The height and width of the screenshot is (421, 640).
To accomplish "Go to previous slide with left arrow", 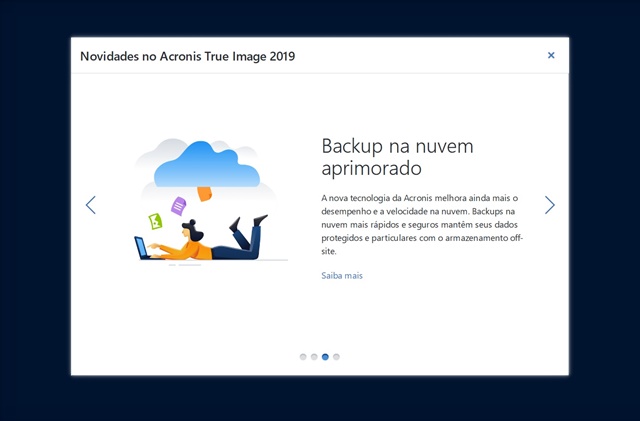I will [91, 205].
